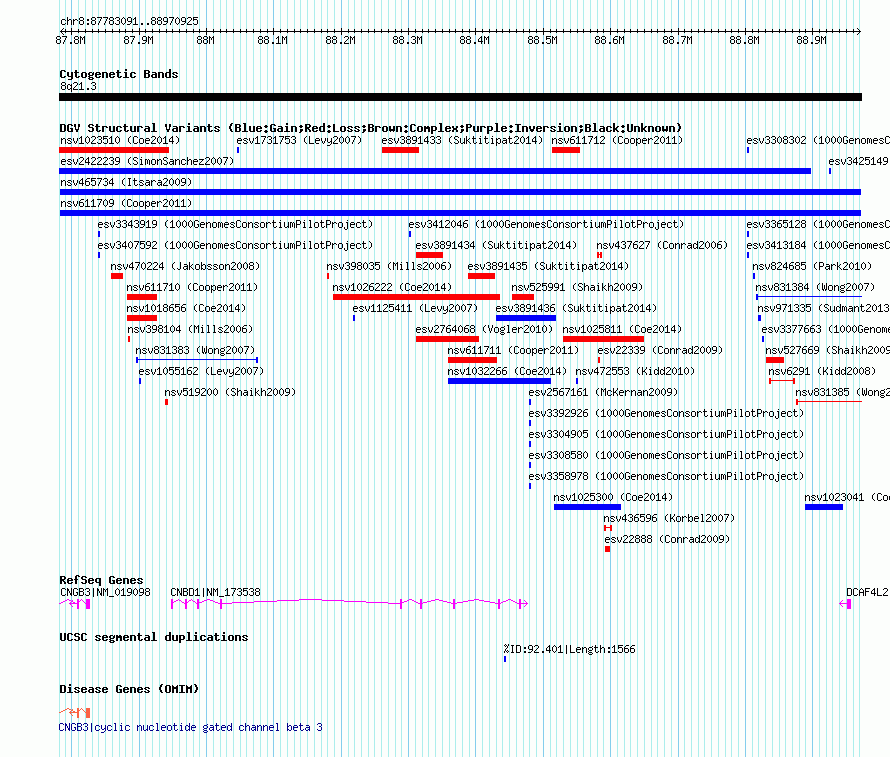Click the esv1055162 (Levy2007) label
The height and width of the screenshot is (757, 890).
coord(201,371)
